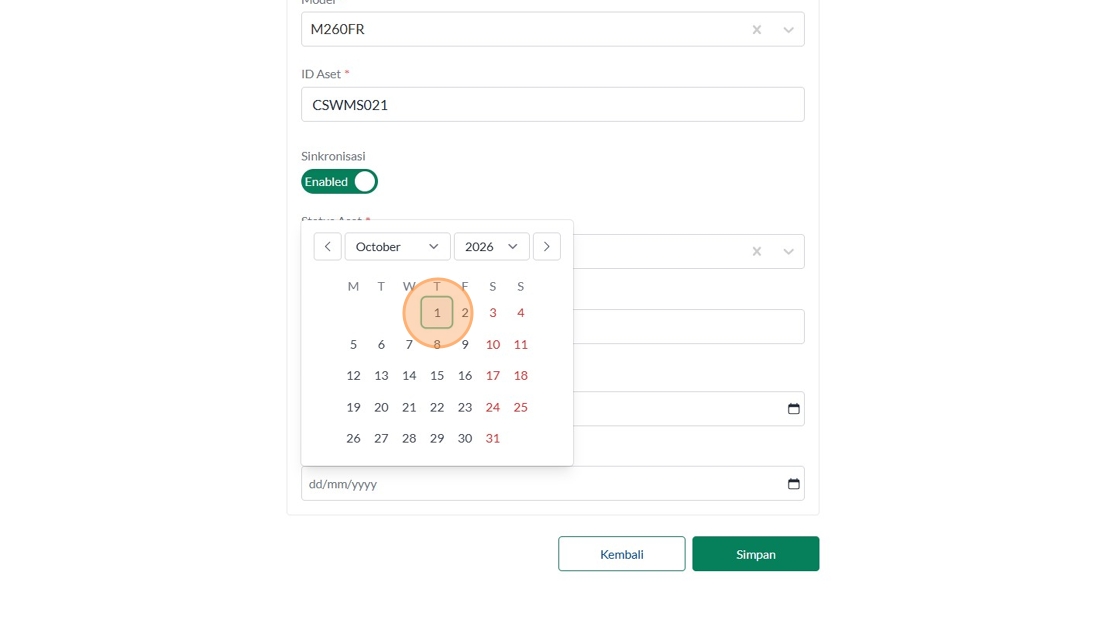Open calendar picker on dd/mm/yyyy field
1120x627 pixels.
coord(793,484)
